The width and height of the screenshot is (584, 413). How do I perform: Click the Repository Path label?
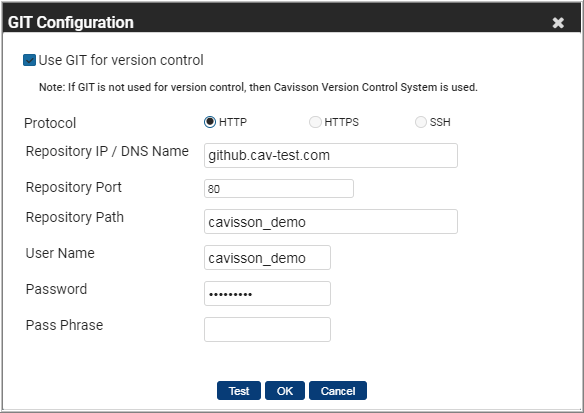coord(74,217)
